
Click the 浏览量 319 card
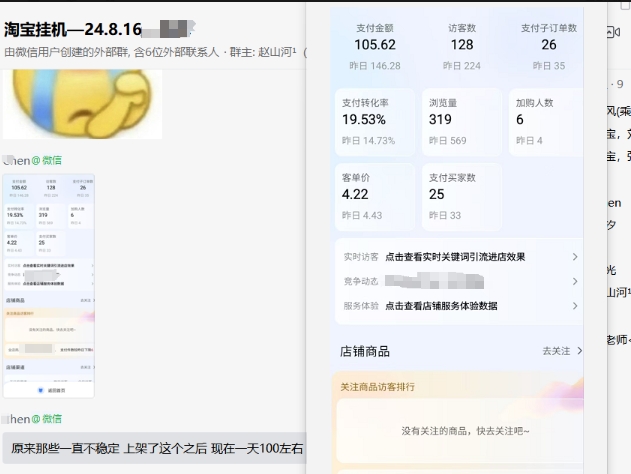pos(461,121)
